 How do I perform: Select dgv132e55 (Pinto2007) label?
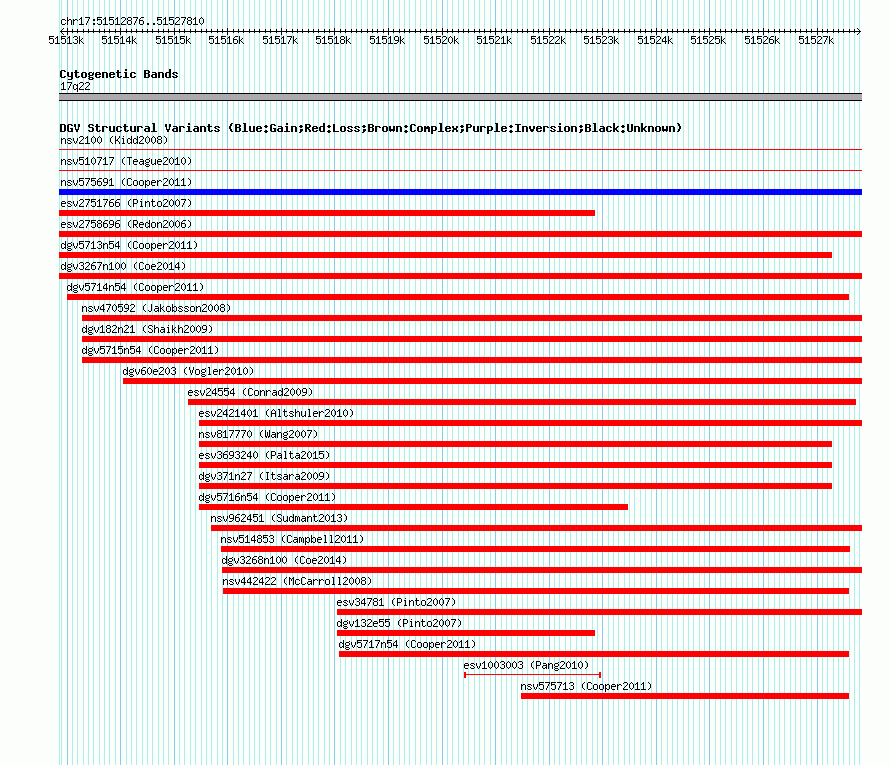pyautogui.click(x=399, y=623)
